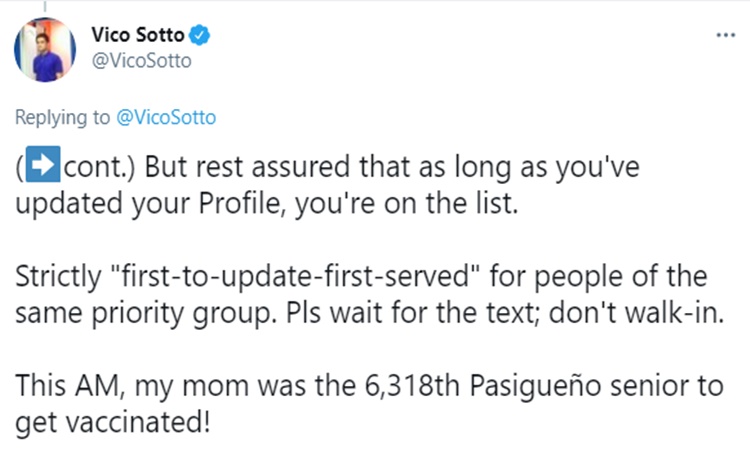Screen dimensions: 750x450
Task: Click the grey 'Replying to' label
Action: pos(62,117)
